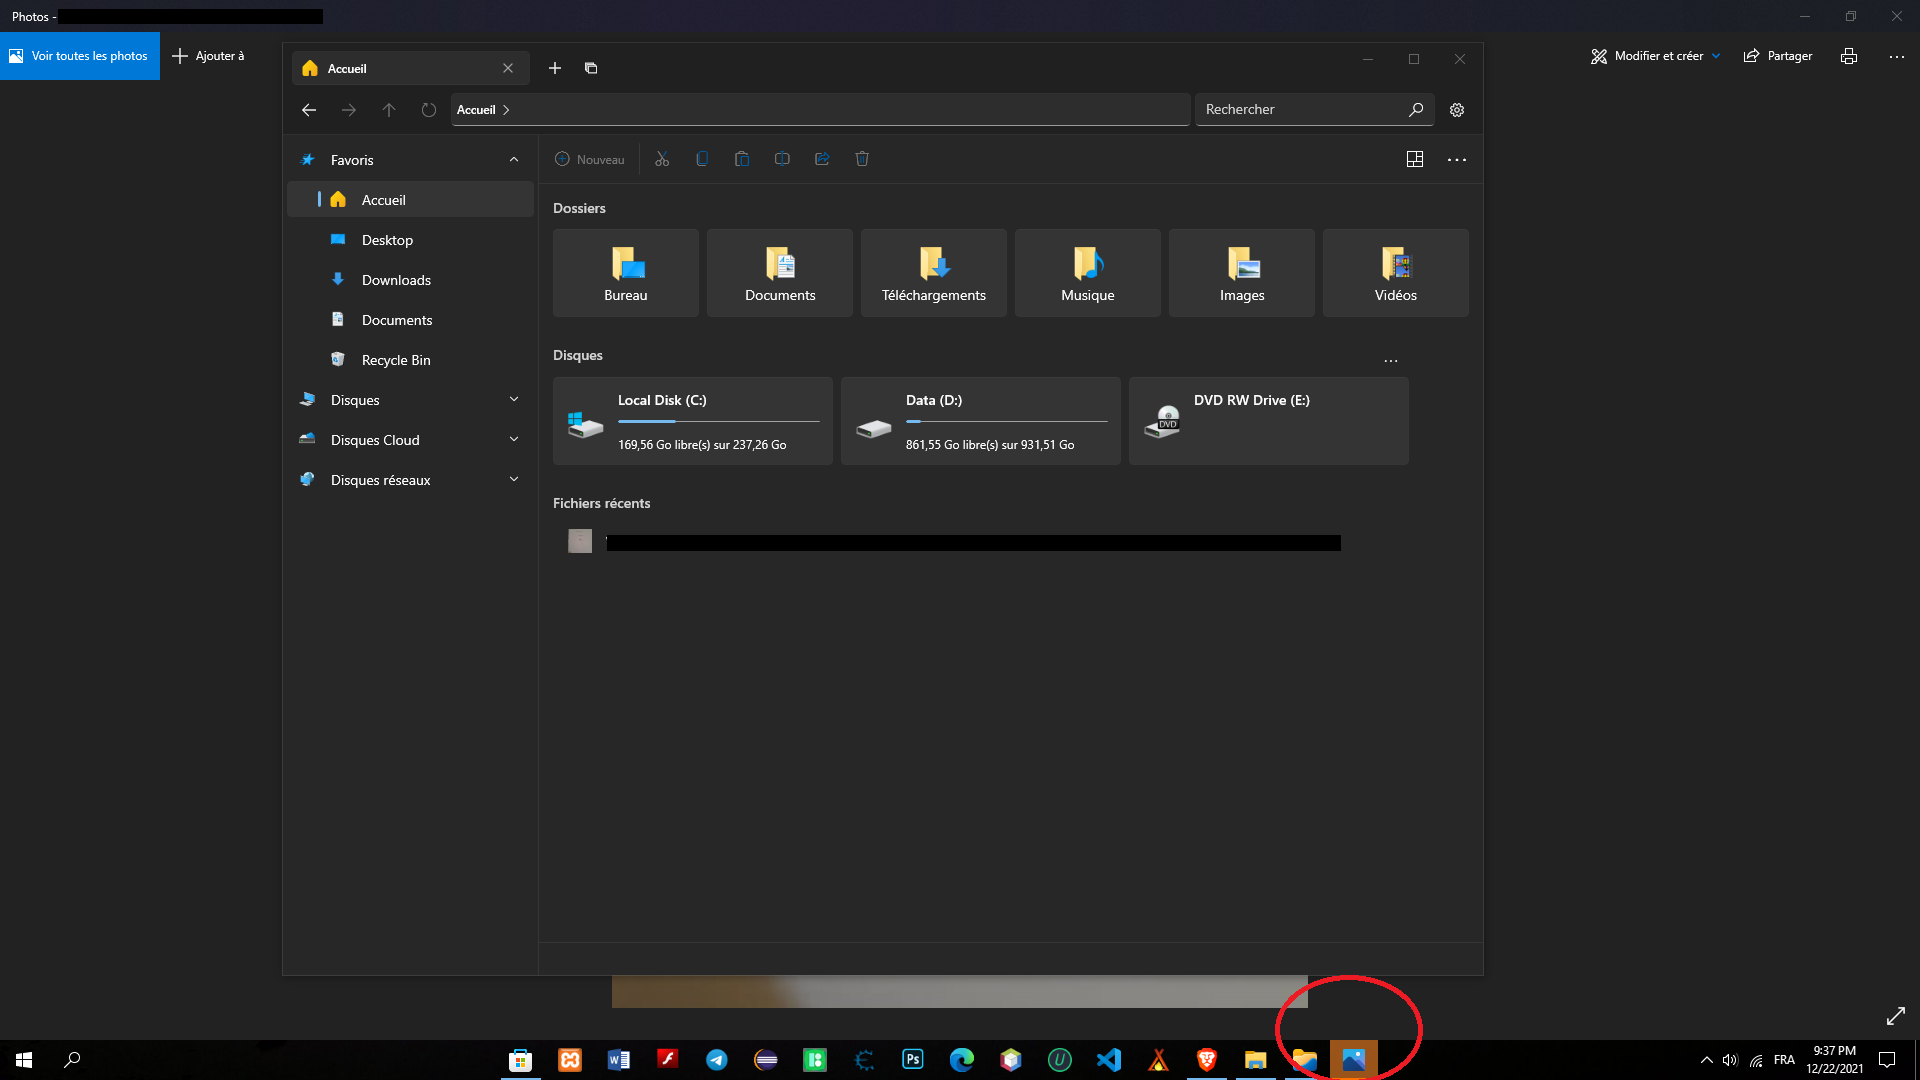Viewport: 1920px width, 1080px height.
Task: Go back with the Files back arrow
Action: point(309,110)
